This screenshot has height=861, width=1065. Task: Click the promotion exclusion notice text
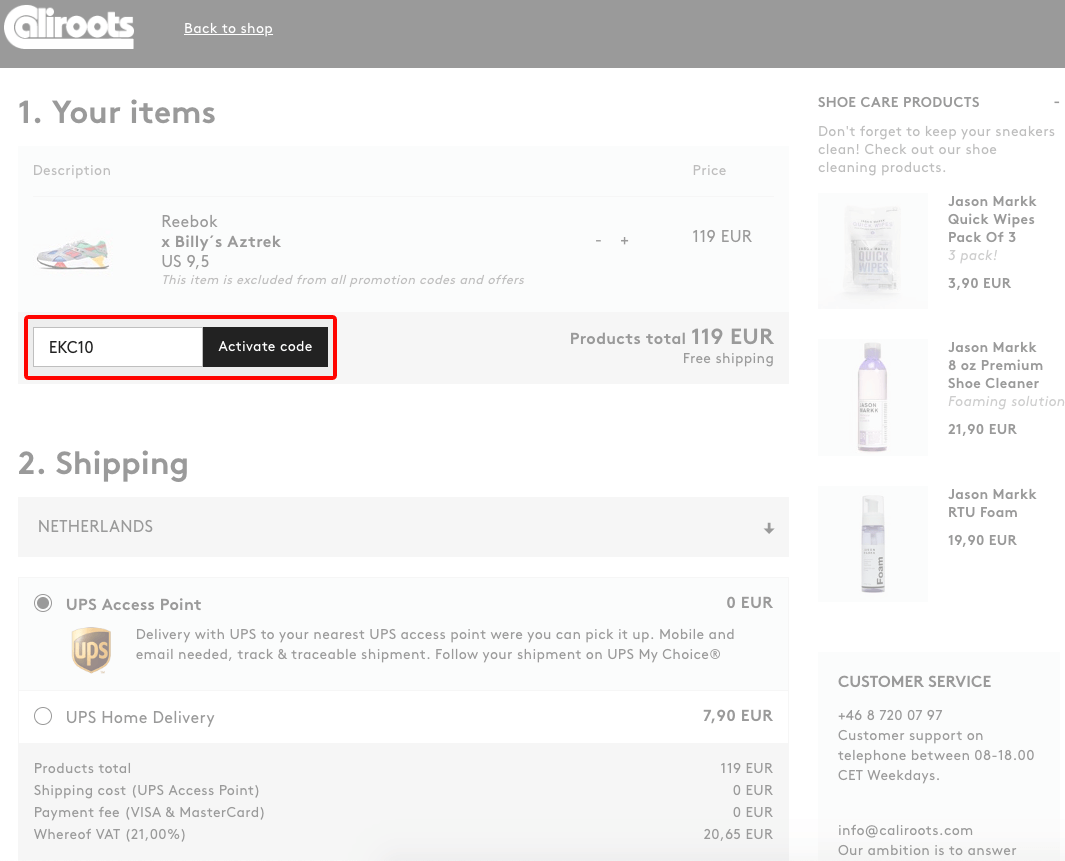point(343,280)
